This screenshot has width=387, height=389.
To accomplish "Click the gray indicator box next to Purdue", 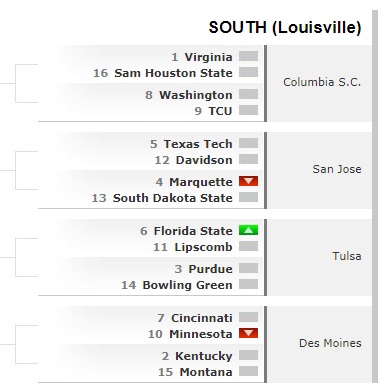I will pyautogui.click(x=248, y=268).
